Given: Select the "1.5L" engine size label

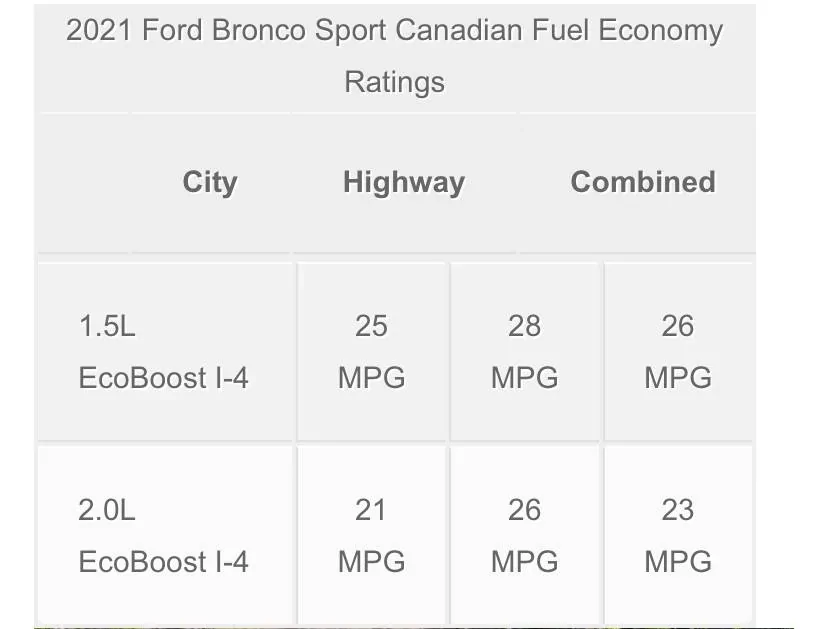Looking at the screenshot, I should tap(107, 326).
